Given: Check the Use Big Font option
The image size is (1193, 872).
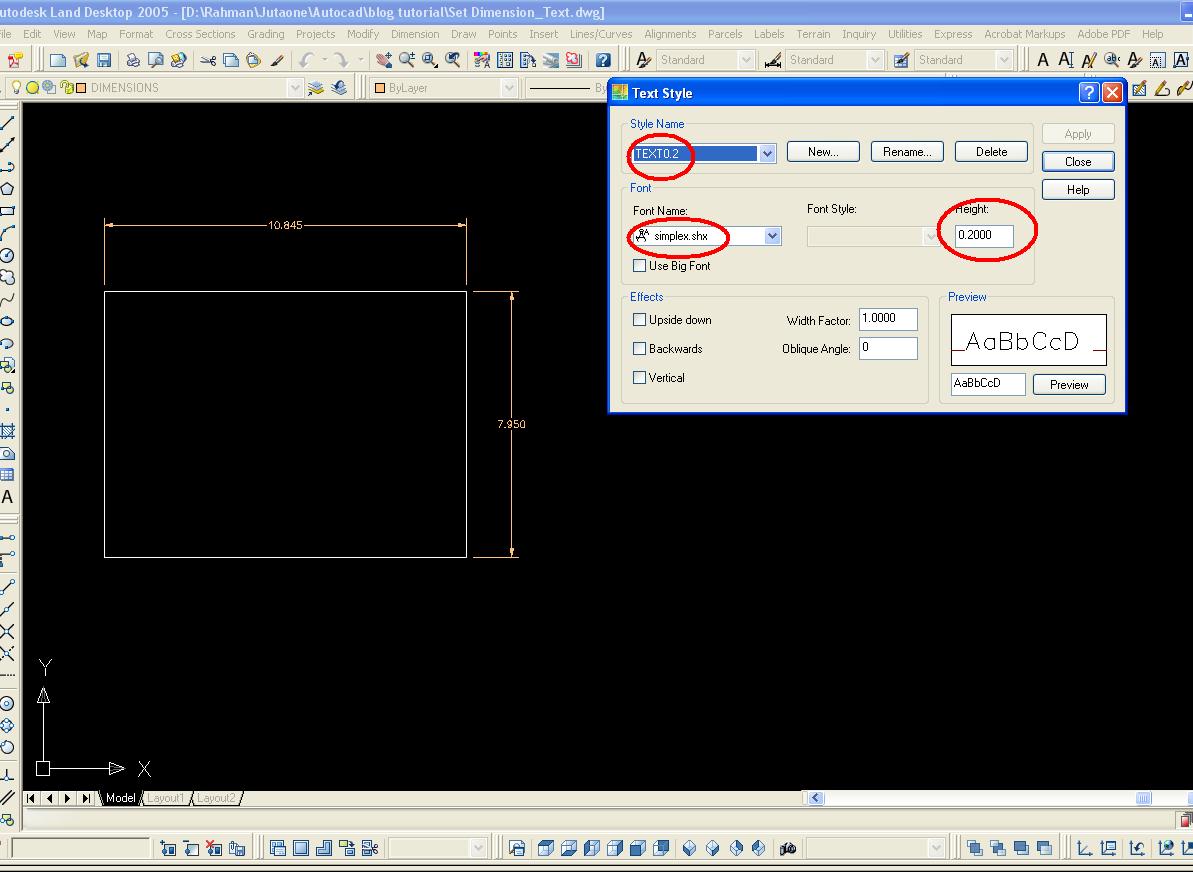Looking at the screenshot, I should coord(639,265).
